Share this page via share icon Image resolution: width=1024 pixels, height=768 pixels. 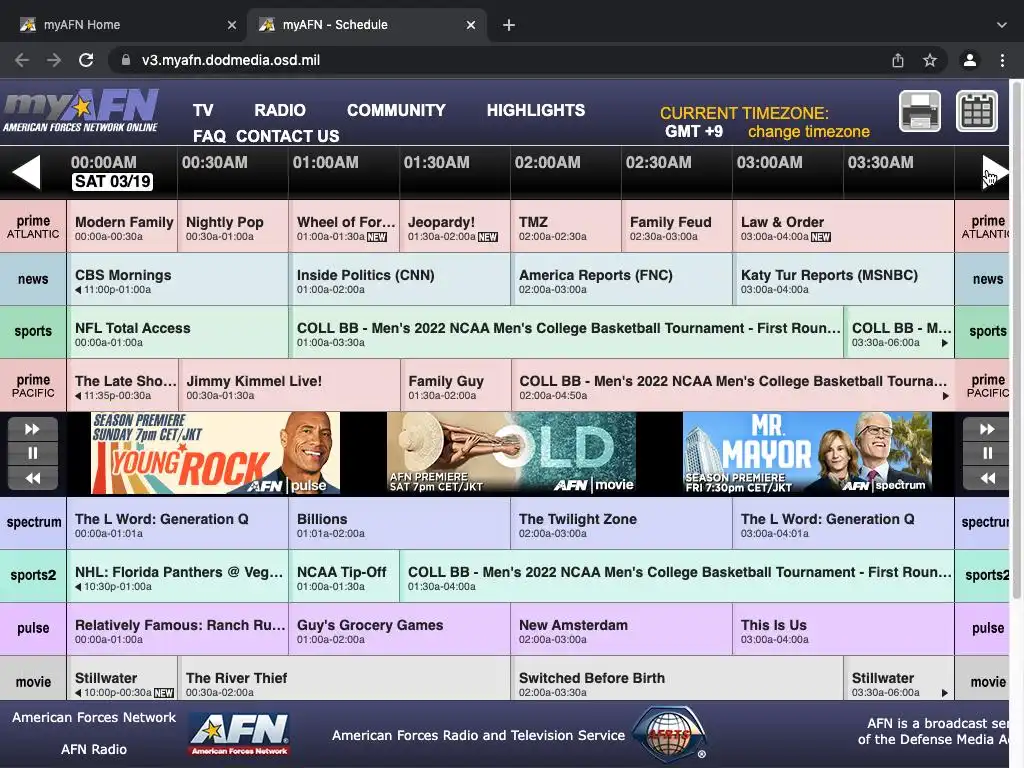tap(898, 60)
